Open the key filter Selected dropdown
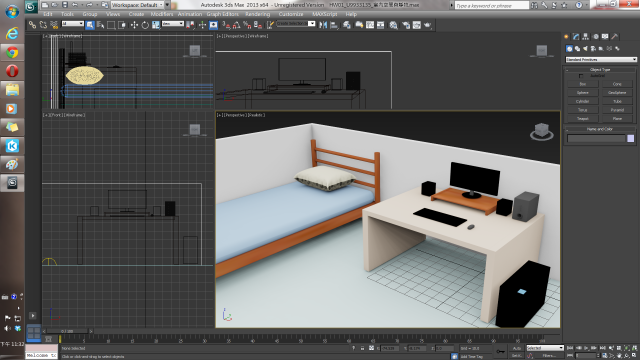Screen dimensions: 640x360 point(545,348)
